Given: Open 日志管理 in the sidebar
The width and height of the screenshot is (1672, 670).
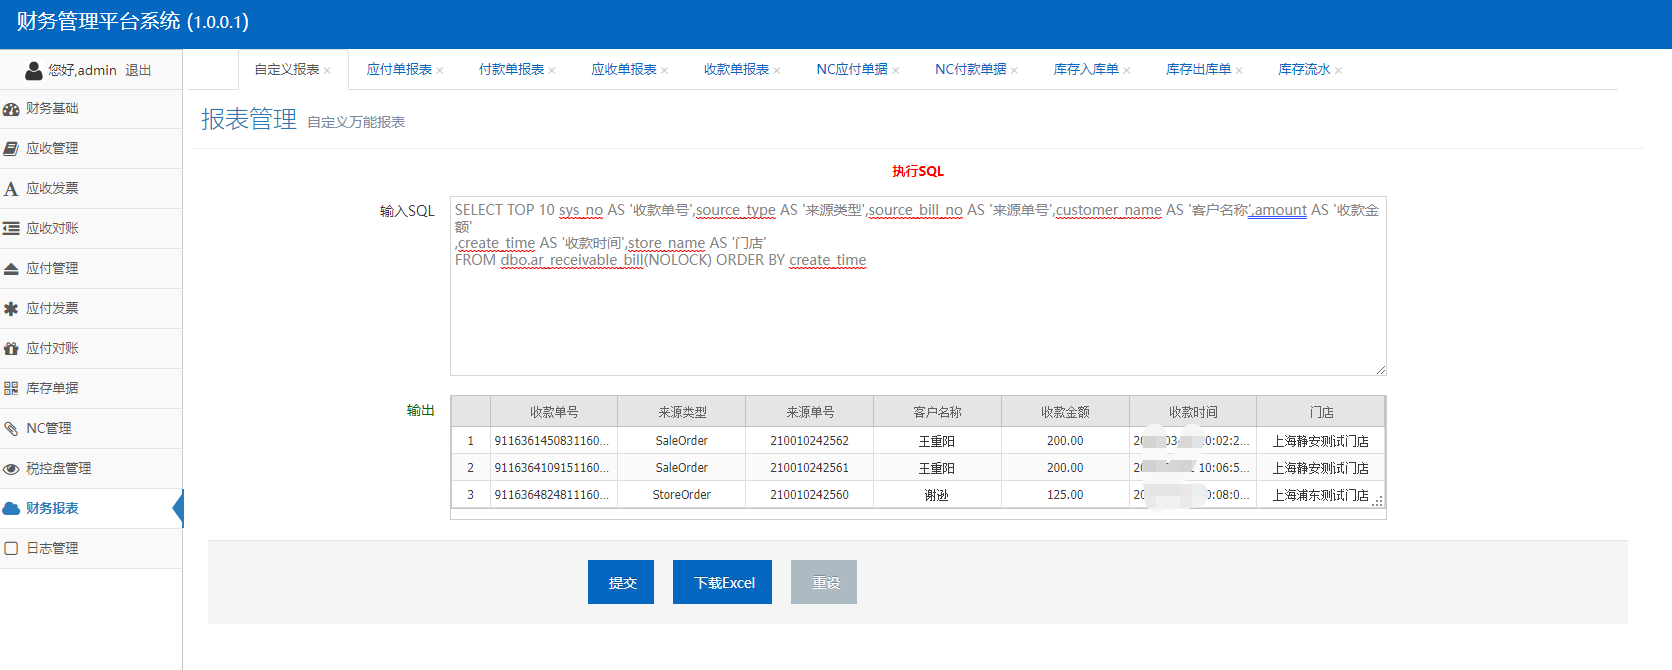Looking at the screenshot, I should pyautogui.click(x=52, y=548).
